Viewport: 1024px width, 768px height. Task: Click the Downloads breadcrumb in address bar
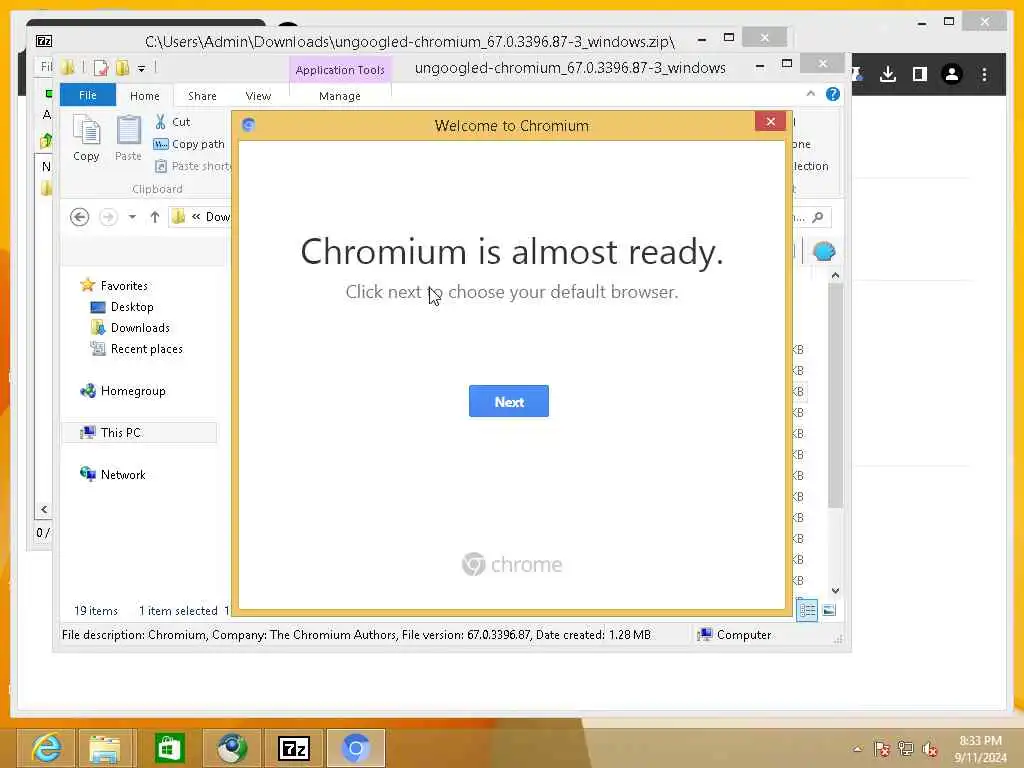pyautogui.click(x=217, y=217)
